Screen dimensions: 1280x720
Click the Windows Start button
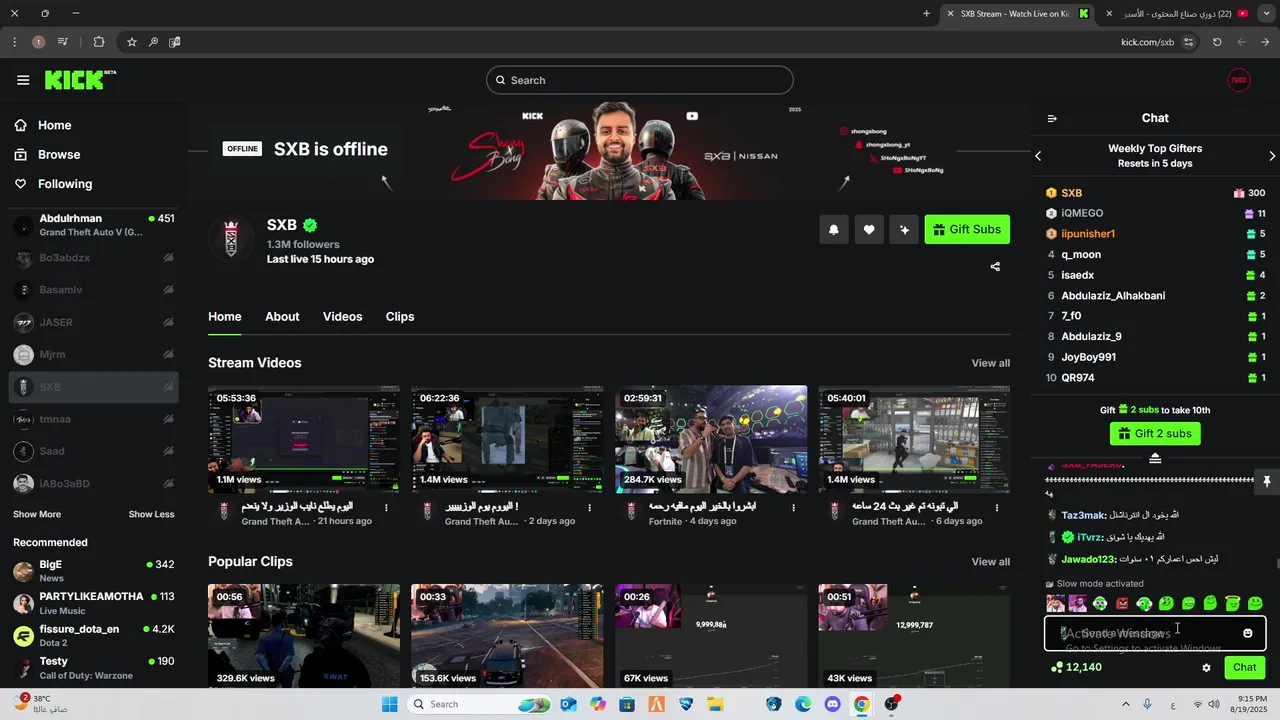pos(390,704)
